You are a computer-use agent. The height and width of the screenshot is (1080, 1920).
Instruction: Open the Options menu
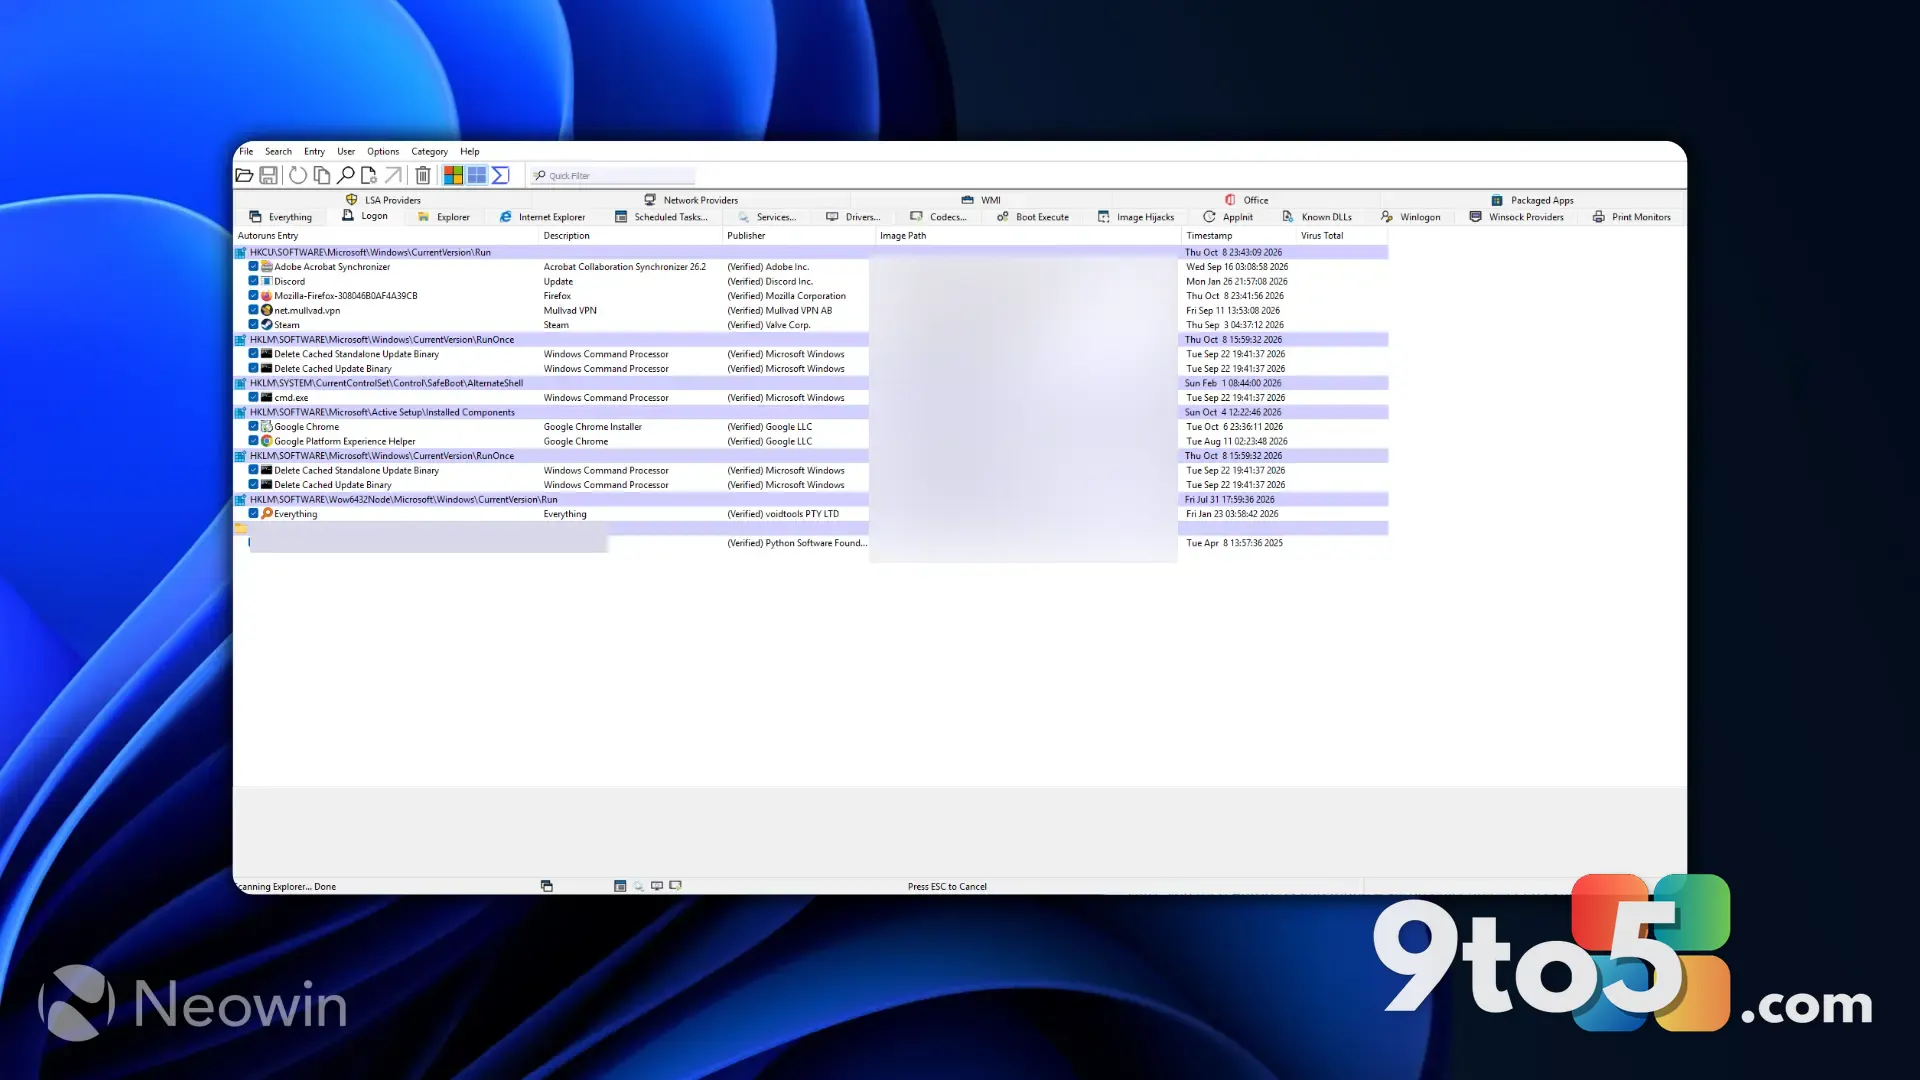[x=383, y=151]
